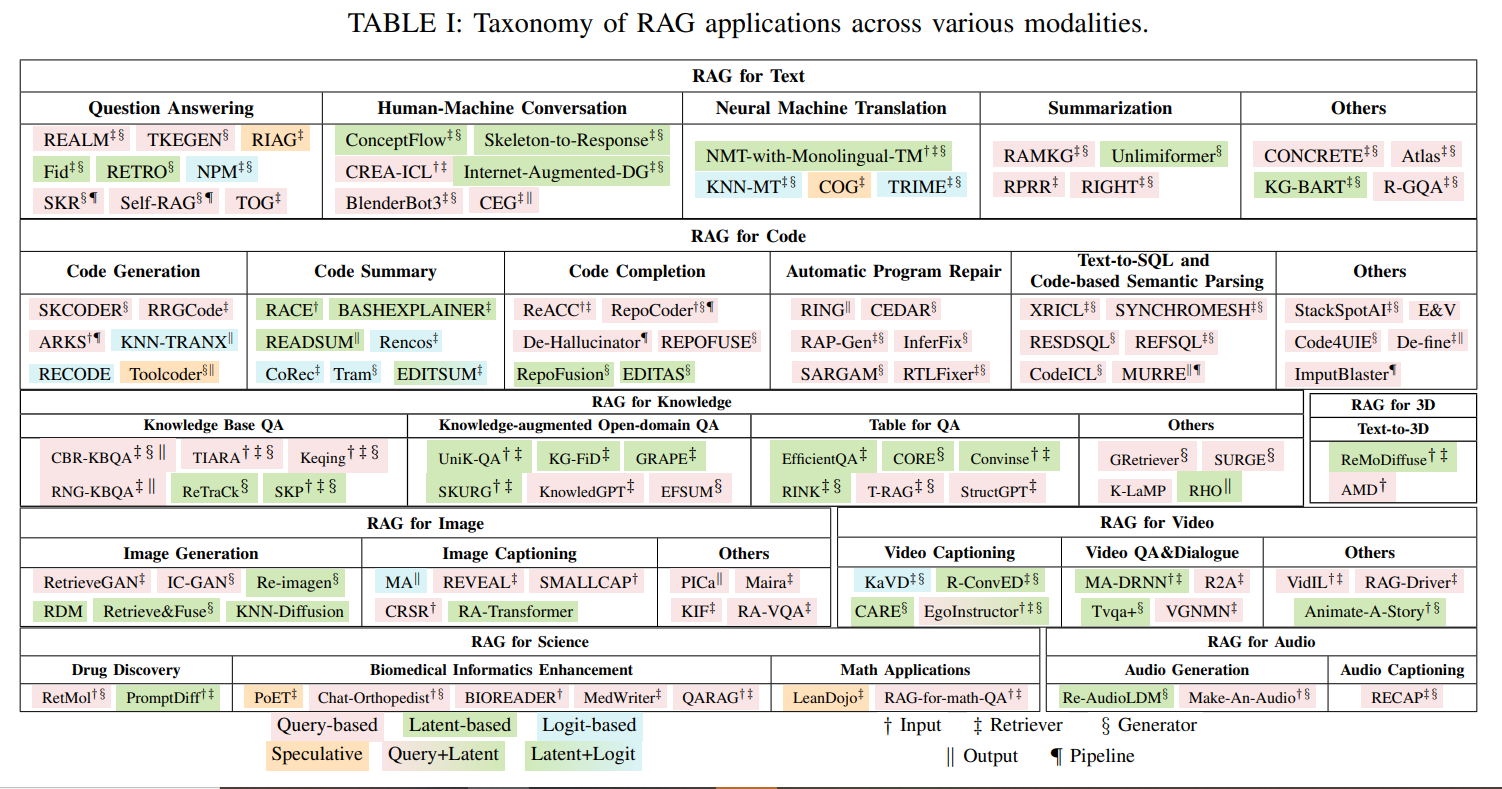The image size is (1502, 789).
Task: Select the LeanDojo entry
Action: [x=828, y=697]
